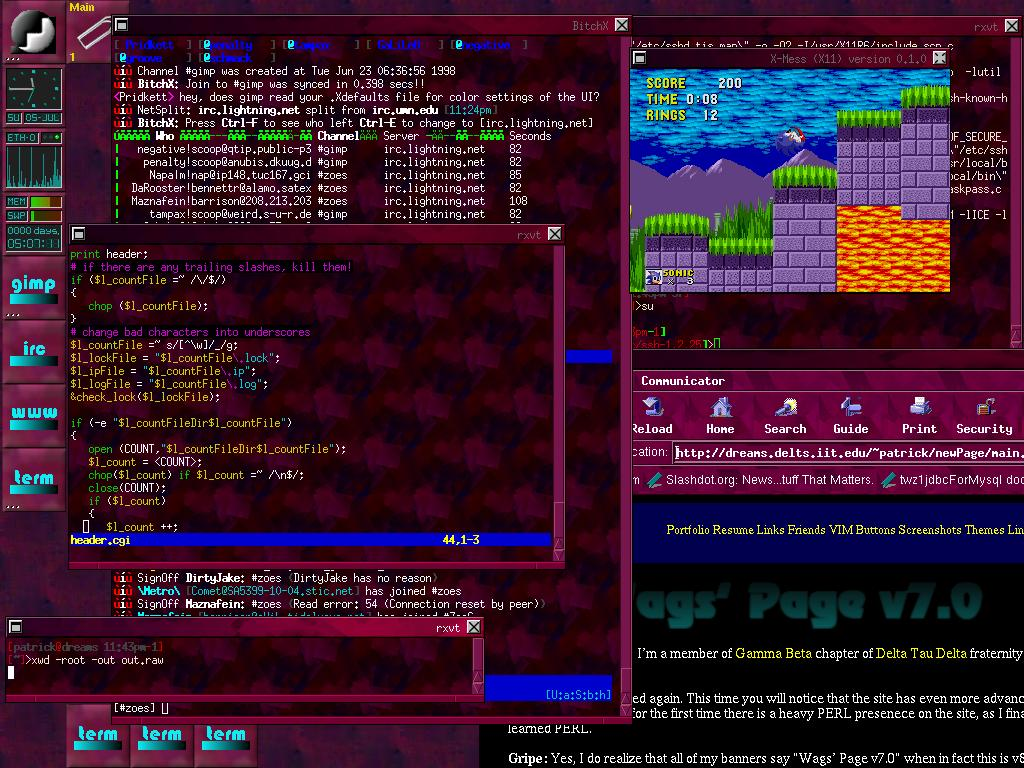The width and height of the screenshot is (1024, 768).
Task: Click the Resume link
Action: (x=733, y=530)
